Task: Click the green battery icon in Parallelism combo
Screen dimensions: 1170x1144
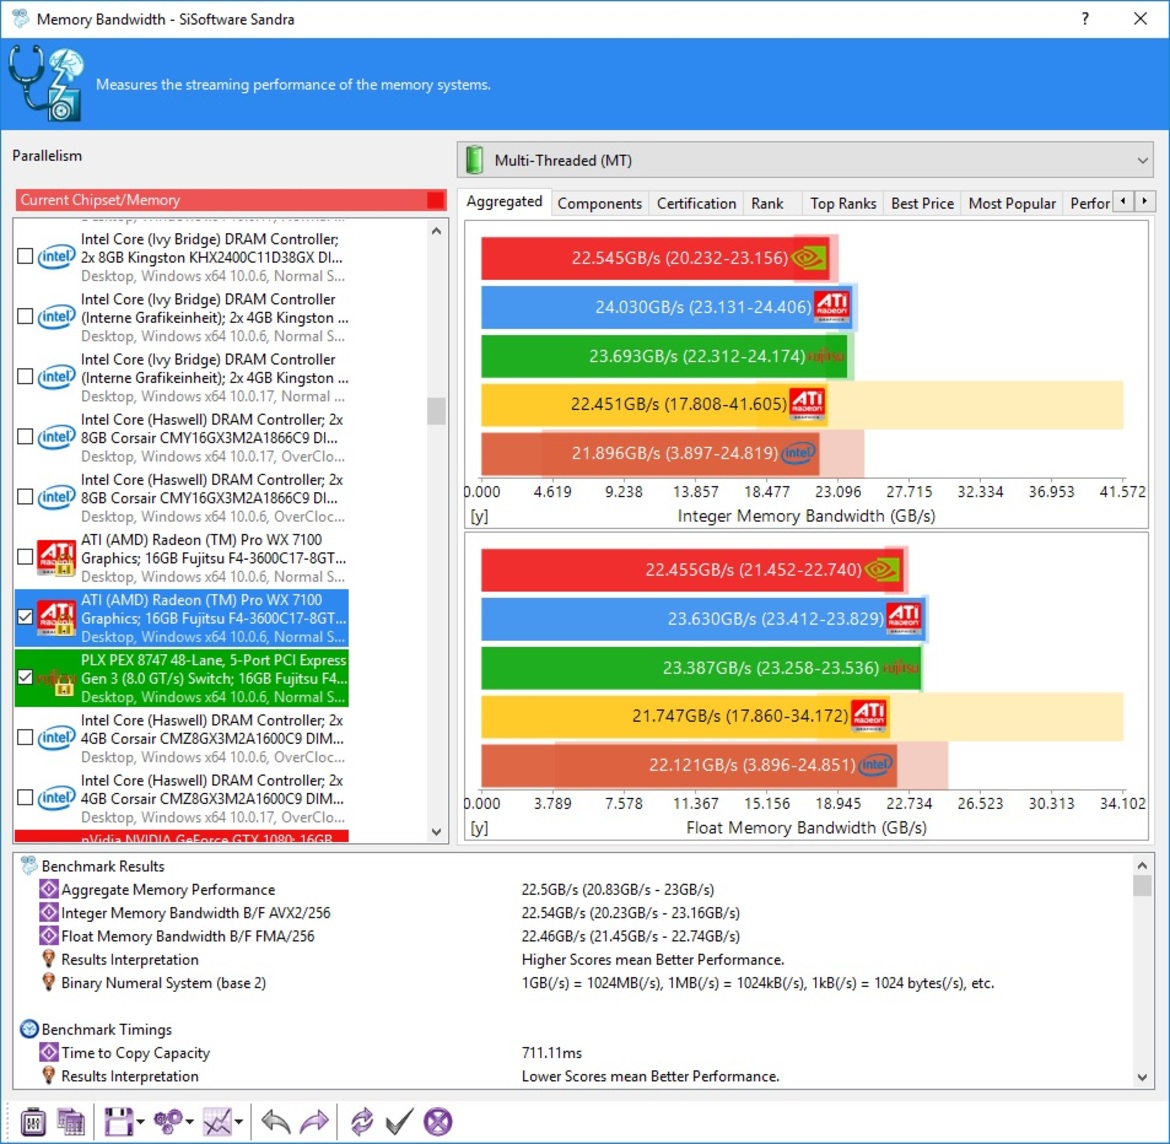Action: pos(475,160)
